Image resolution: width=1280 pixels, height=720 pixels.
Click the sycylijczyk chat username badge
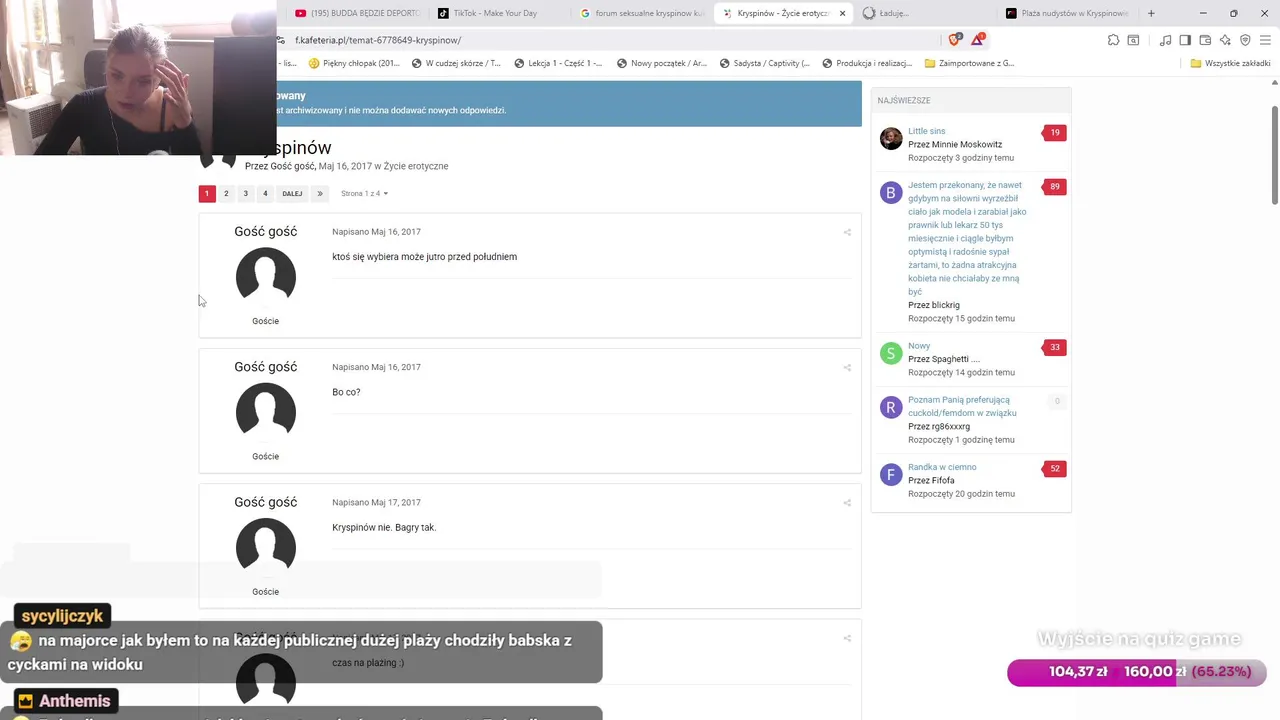[62, 616]
